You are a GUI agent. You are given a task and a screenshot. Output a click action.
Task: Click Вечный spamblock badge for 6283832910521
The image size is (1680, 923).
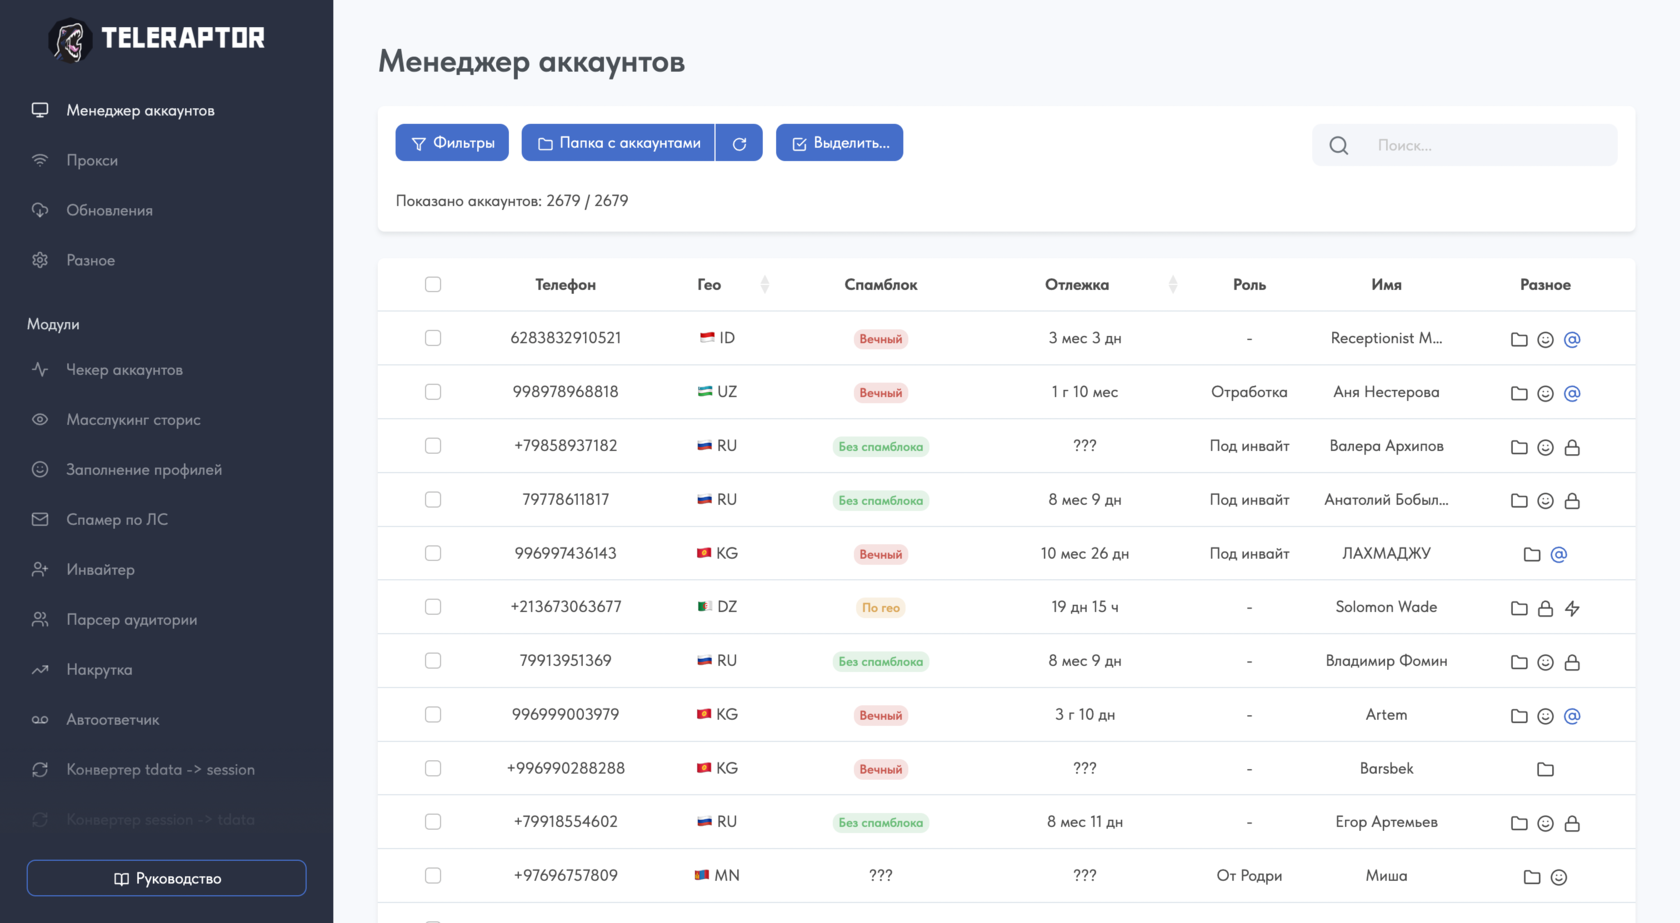tap(881, 339)
